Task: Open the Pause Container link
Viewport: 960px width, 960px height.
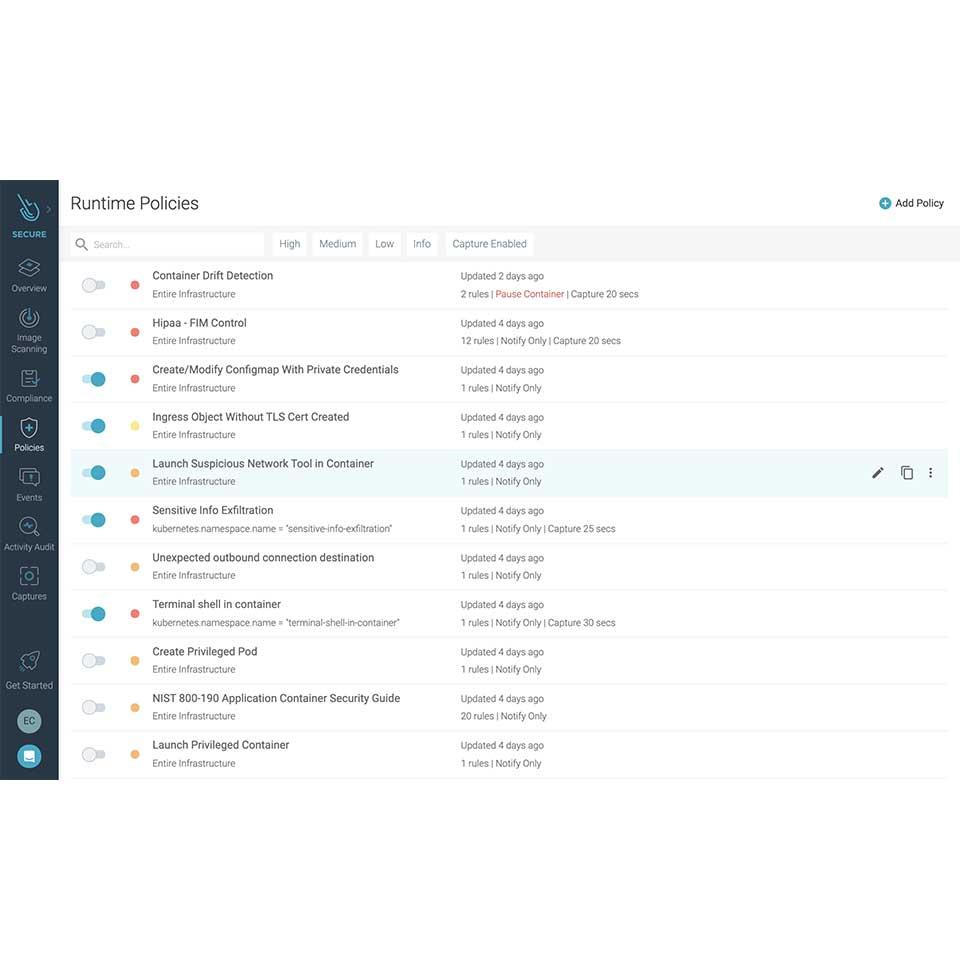Action: click(x=529, y=294)
